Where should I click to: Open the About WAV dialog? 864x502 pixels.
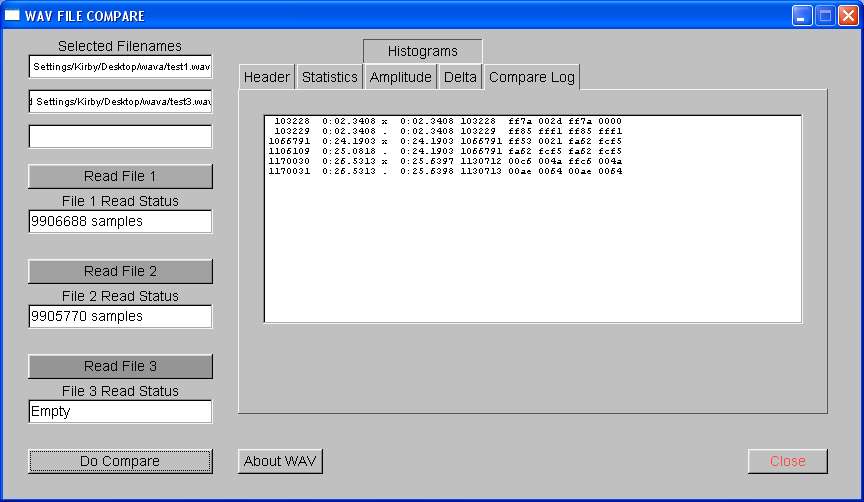[280, 461]
